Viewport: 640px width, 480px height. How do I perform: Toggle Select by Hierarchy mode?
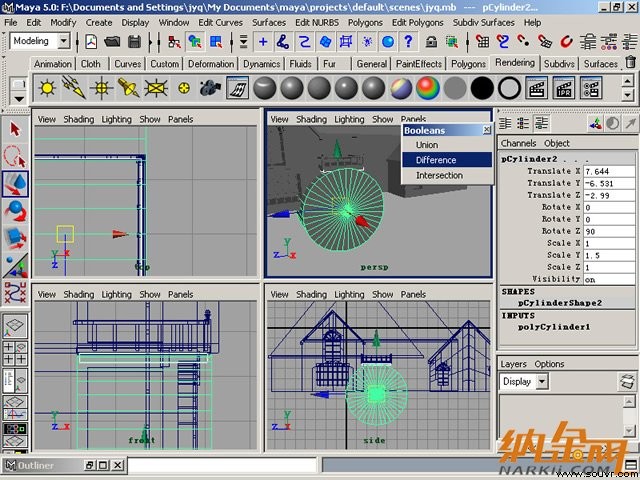click(x=174, y=42)
